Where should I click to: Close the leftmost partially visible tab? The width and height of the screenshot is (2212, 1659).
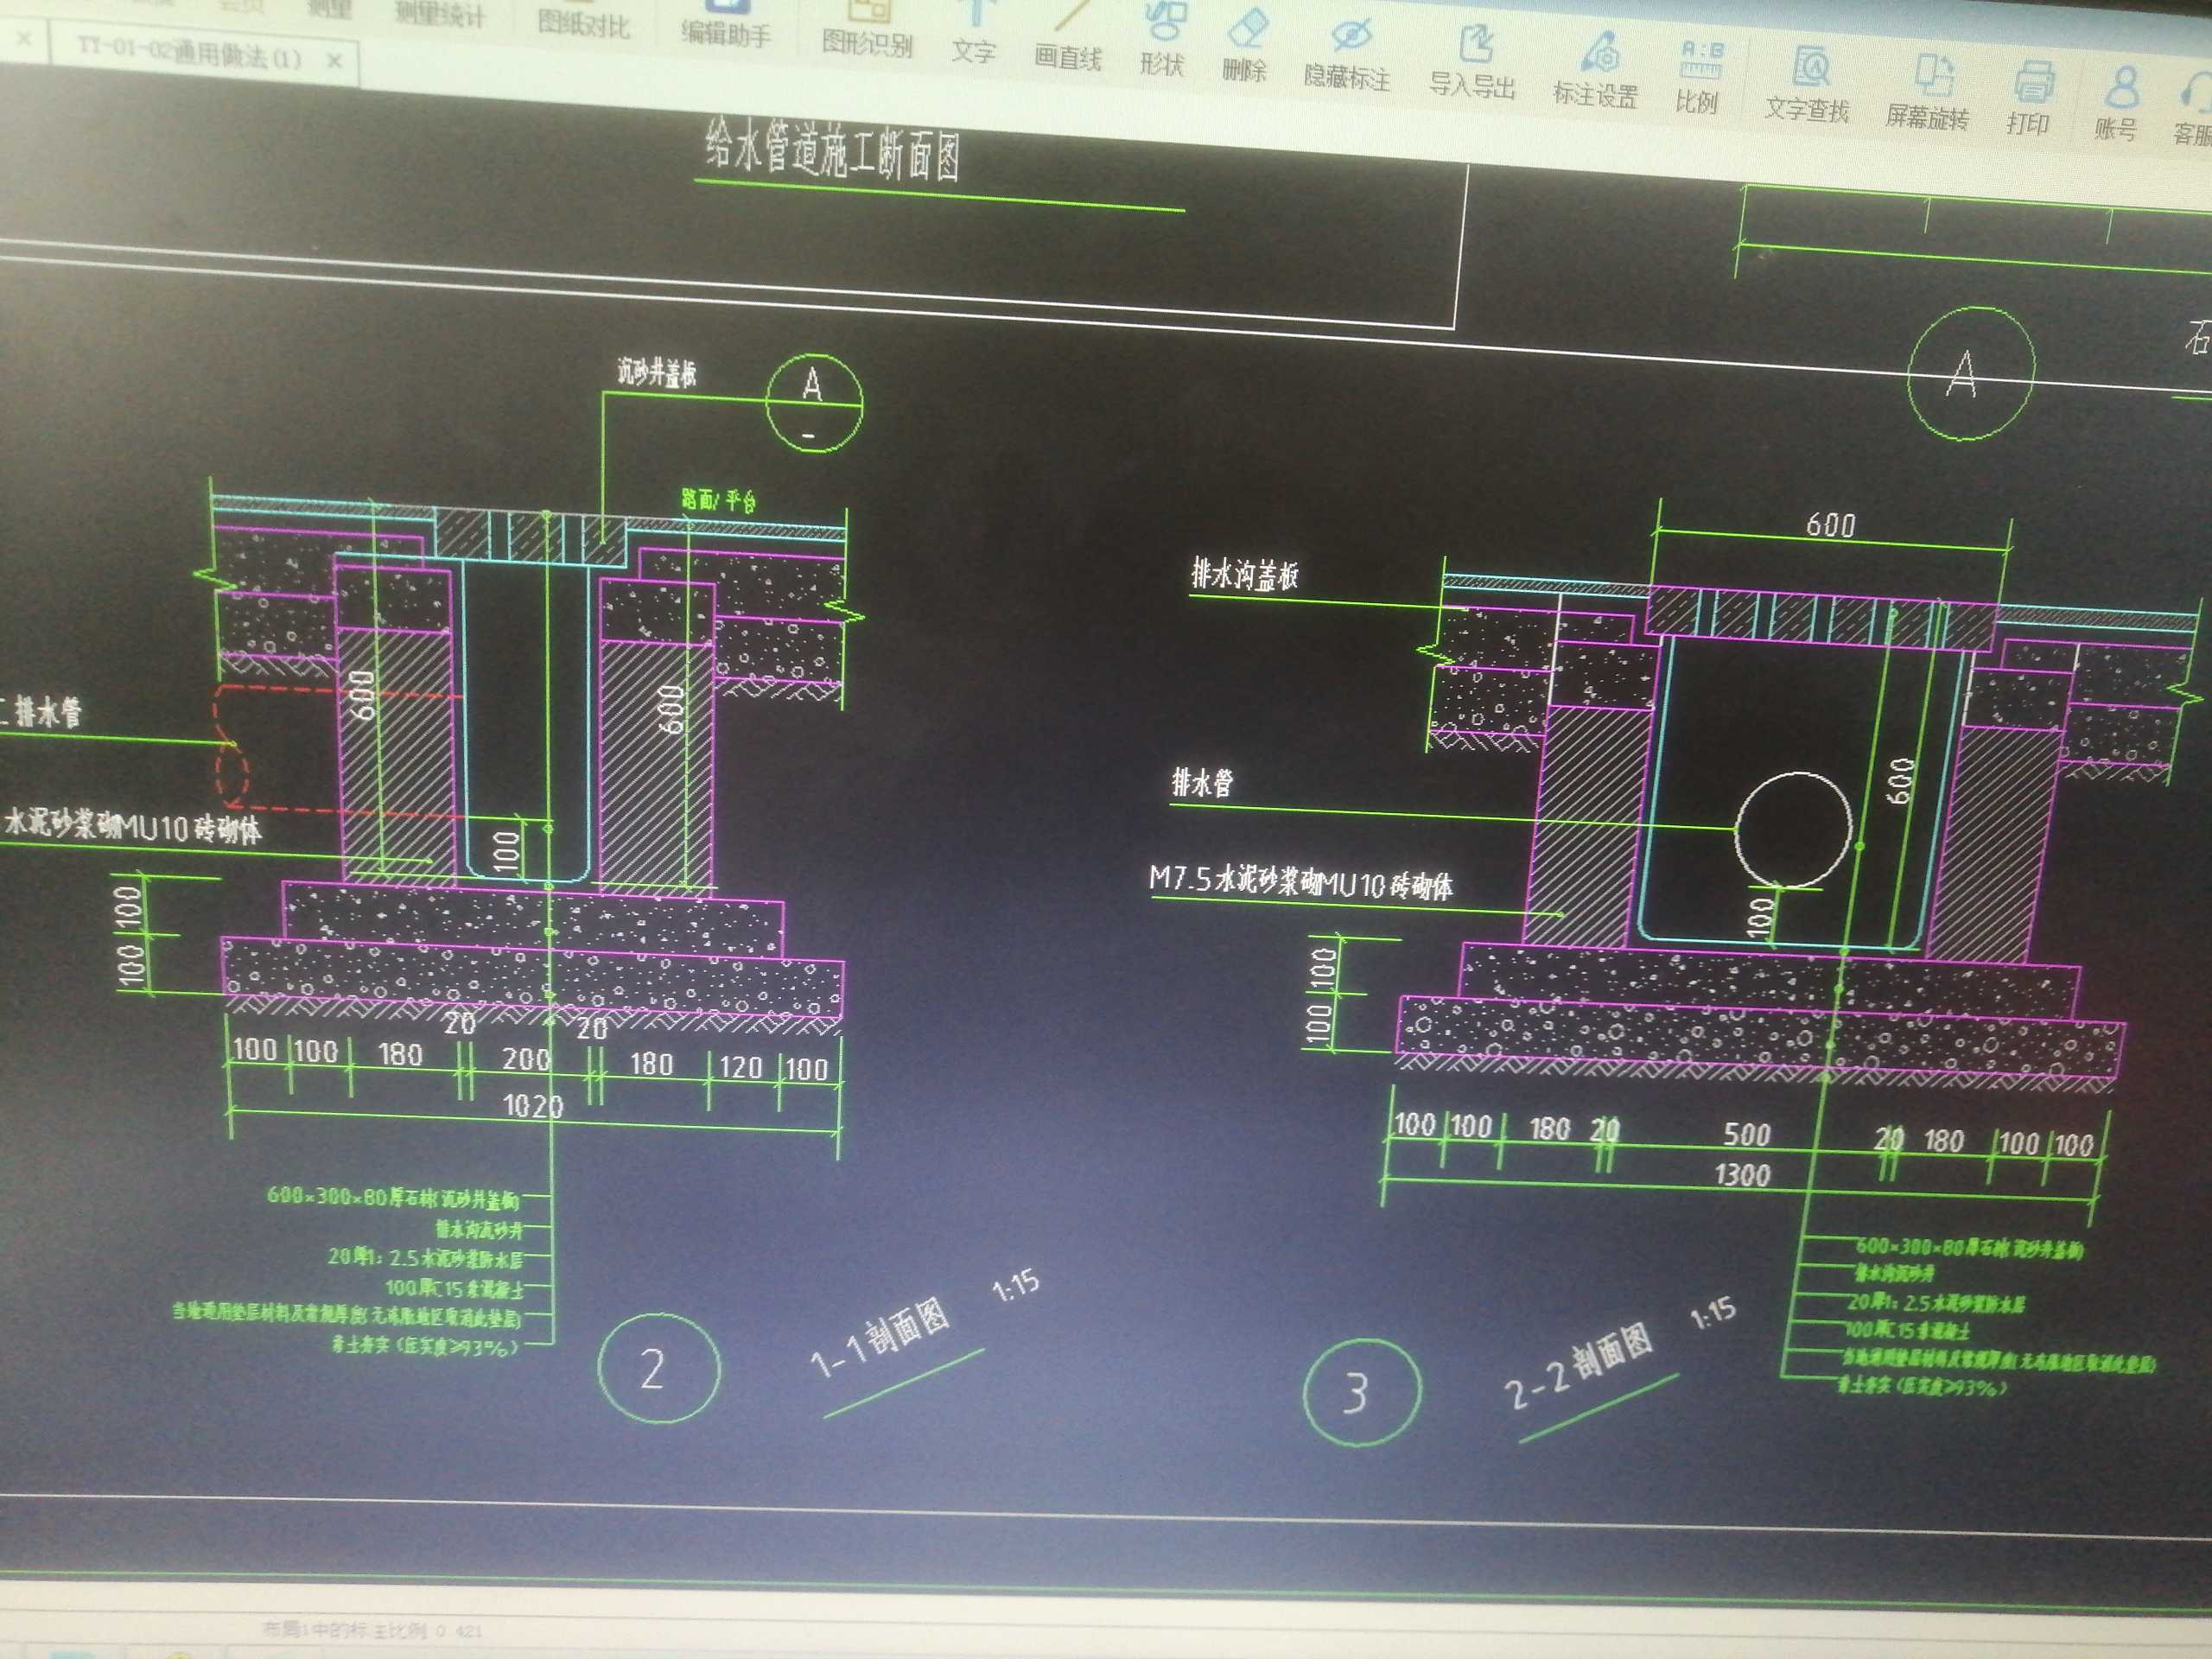point(25,40)
